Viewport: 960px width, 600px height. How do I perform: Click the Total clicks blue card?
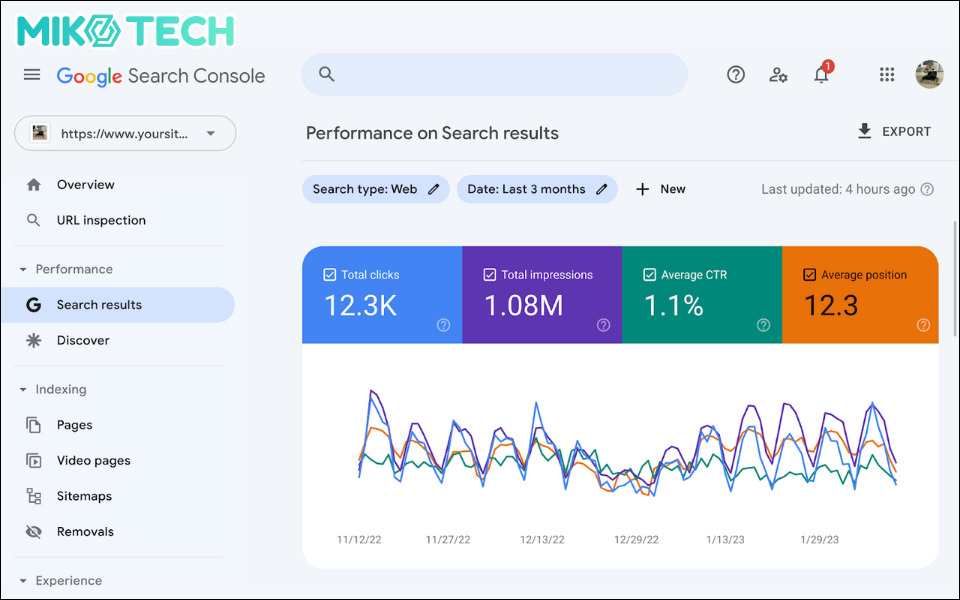(382, 294)
